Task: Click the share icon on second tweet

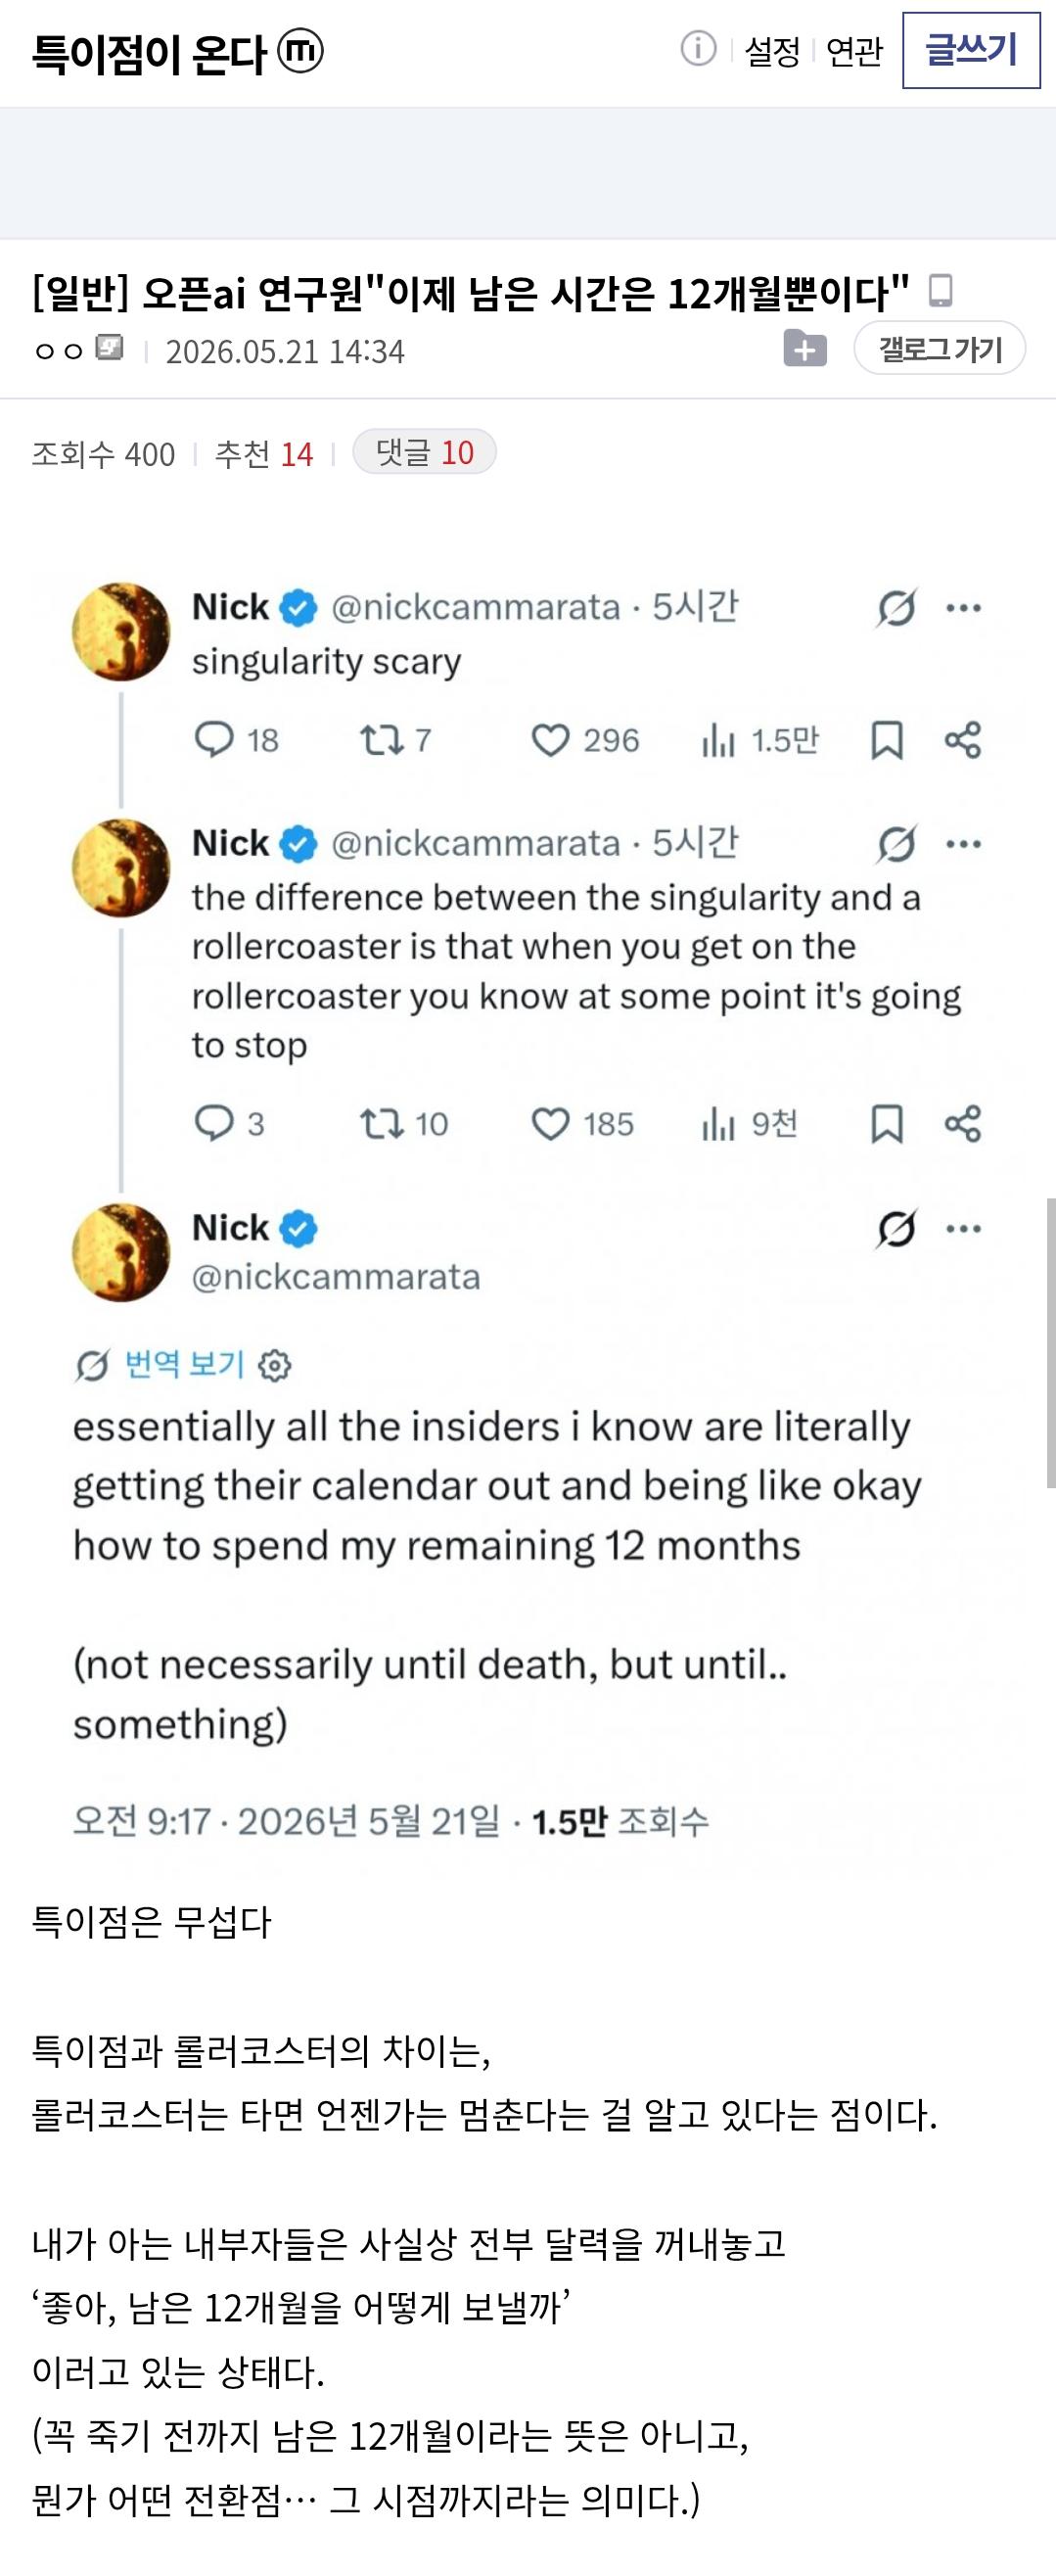Action: click(963, 1124)
